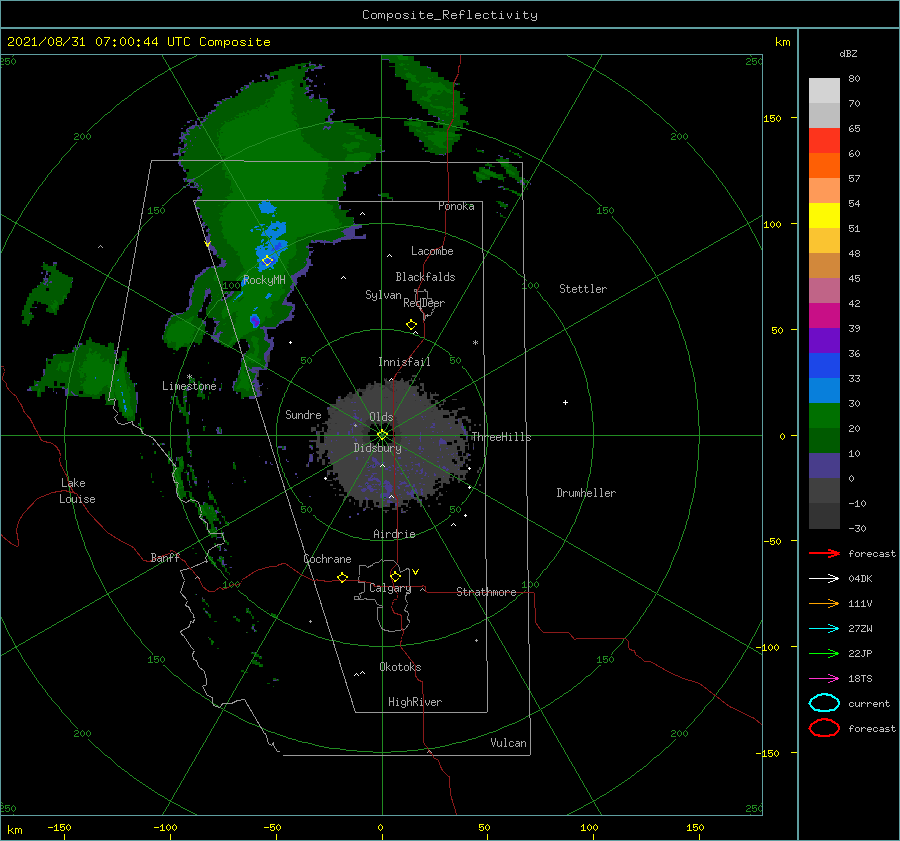Click the red forecast ellipse legend icon
The height and width of the screenshot is (841, 900).
click(x=824, y=728)
